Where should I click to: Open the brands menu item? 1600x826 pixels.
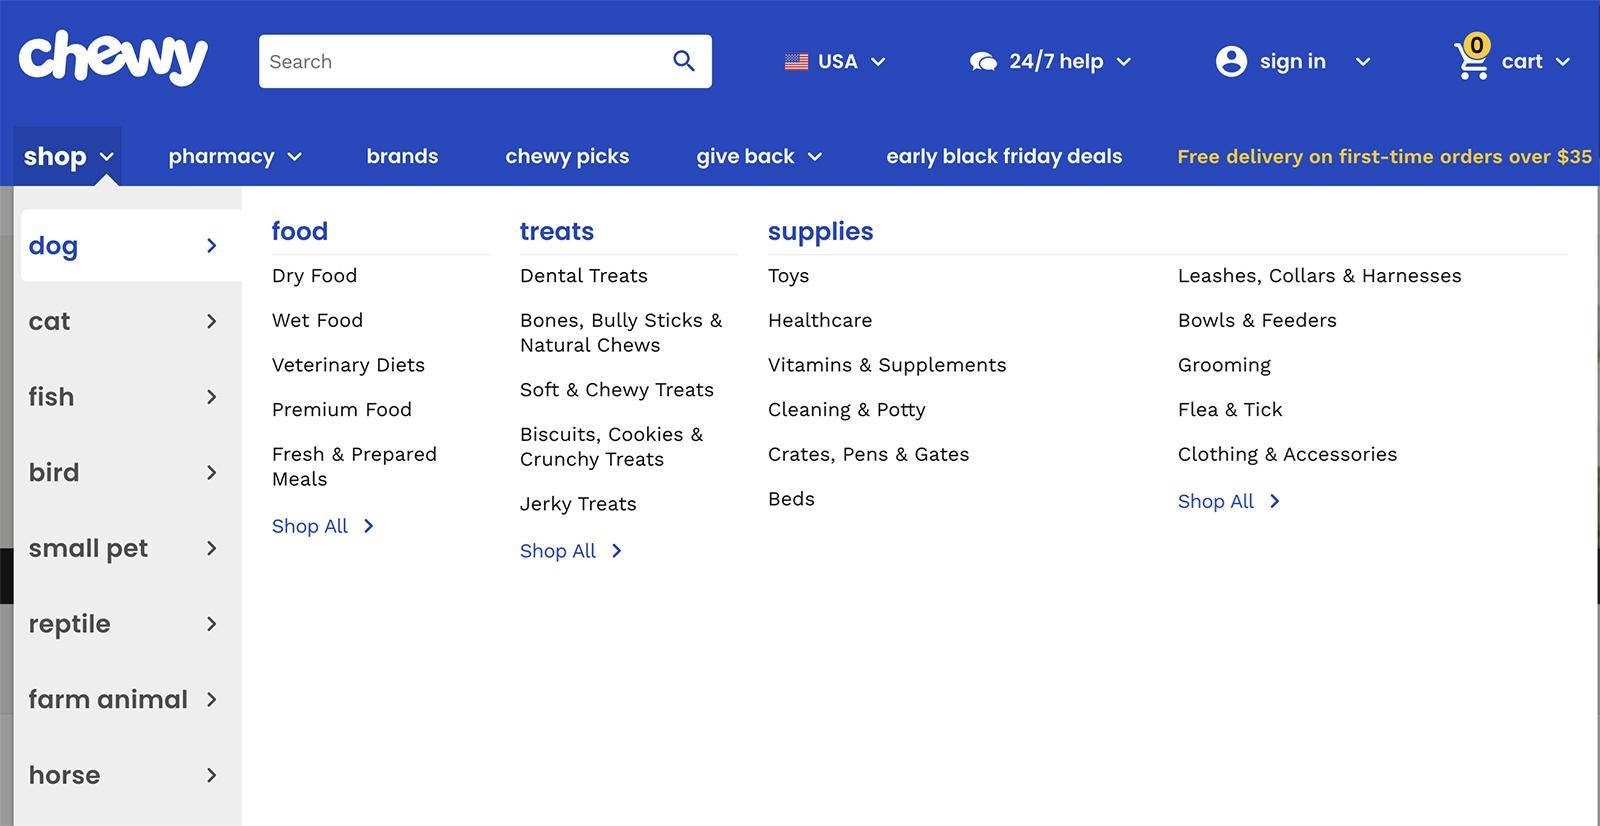402,156
